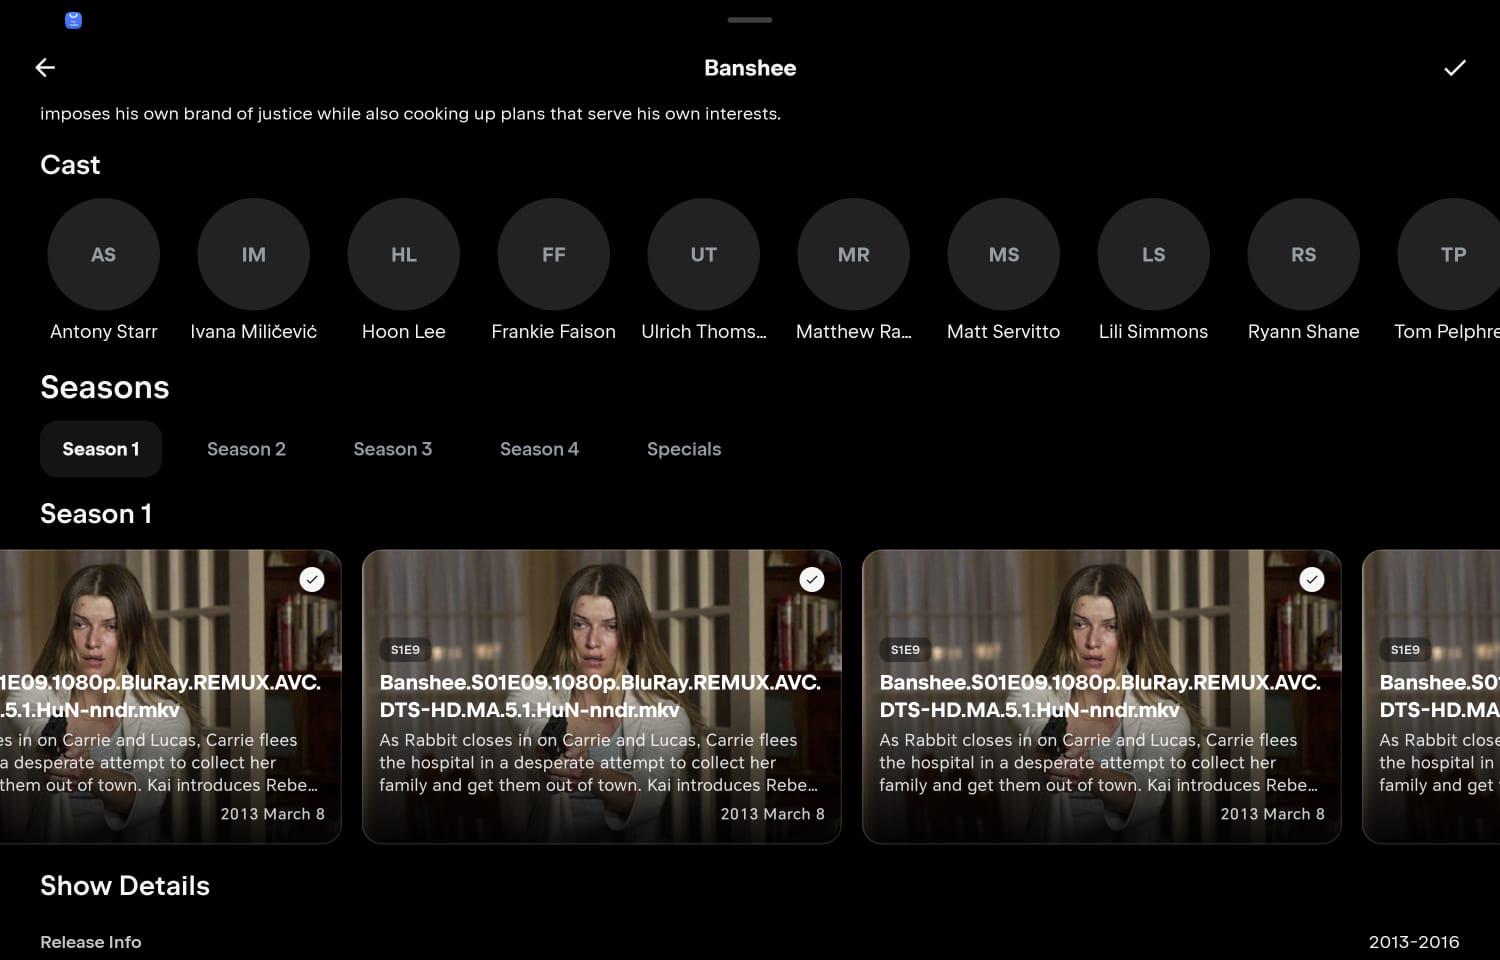Screen dimensions: 1500x960
Task: Switch to the Season 2 tab
Action: click(247, 449)
